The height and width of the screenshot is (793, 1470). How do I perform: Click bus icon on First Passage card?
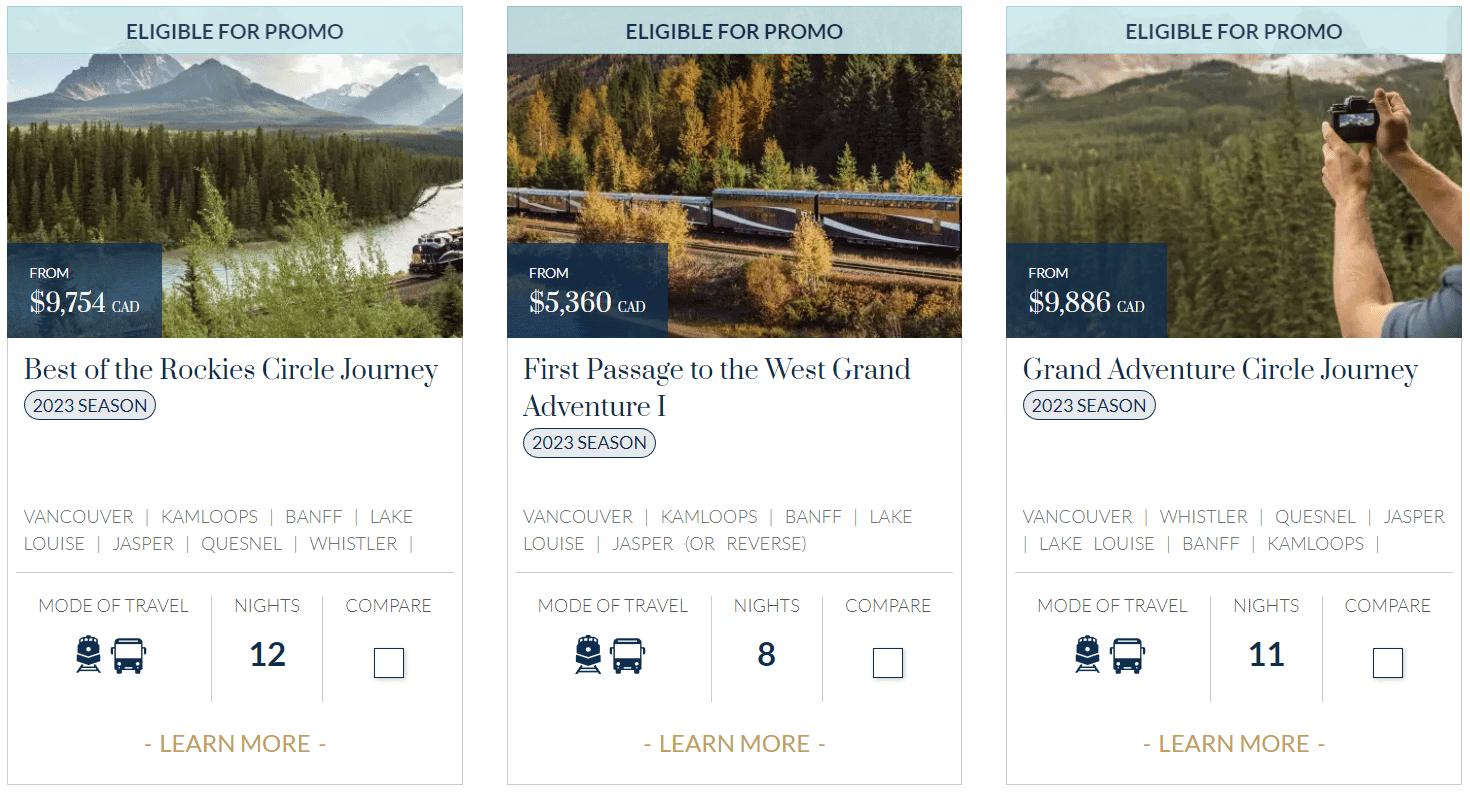click(x=628, y=656)
